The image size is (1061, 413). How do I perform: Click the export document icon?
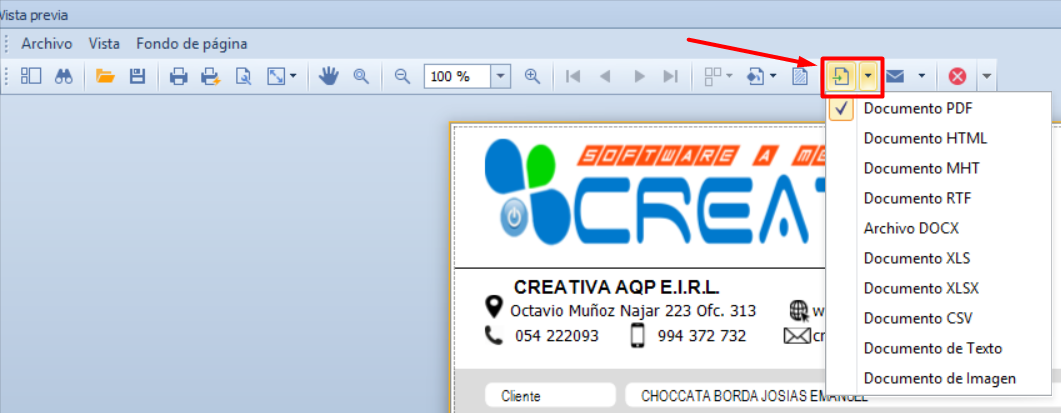841,77
